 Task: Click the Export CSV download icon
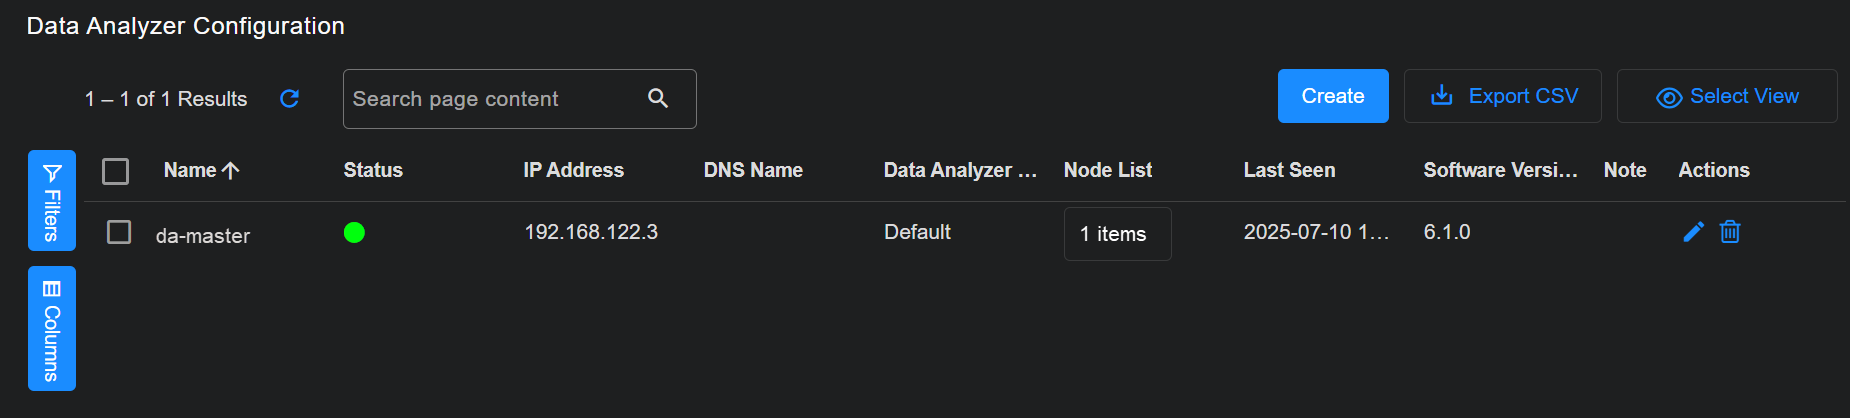1441,96
